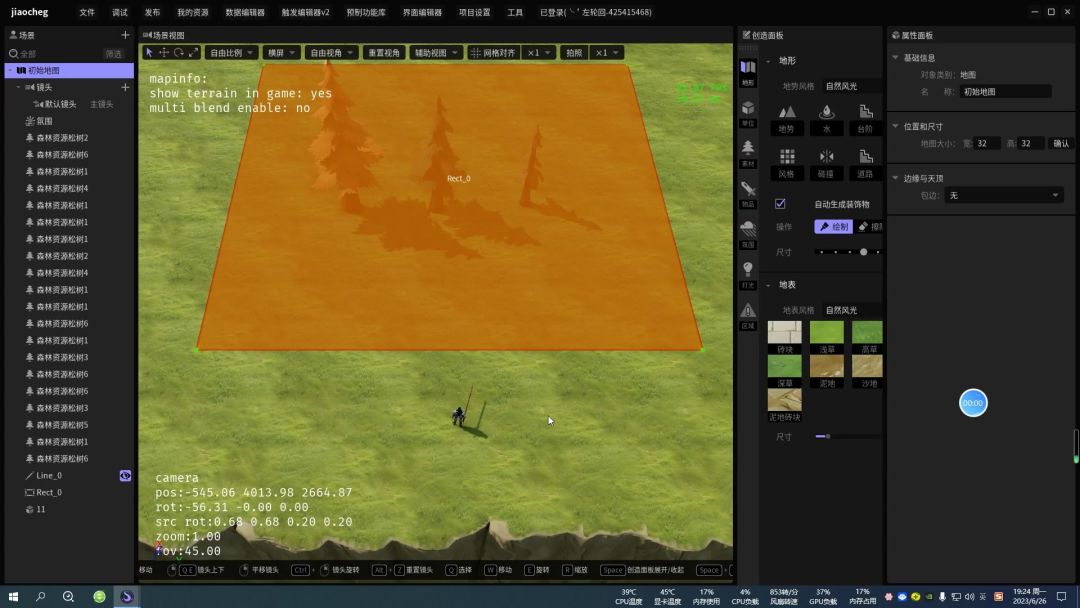
Task: Click the 确认 map size button
Action: pyautogui.click(x=1061, y=143)
